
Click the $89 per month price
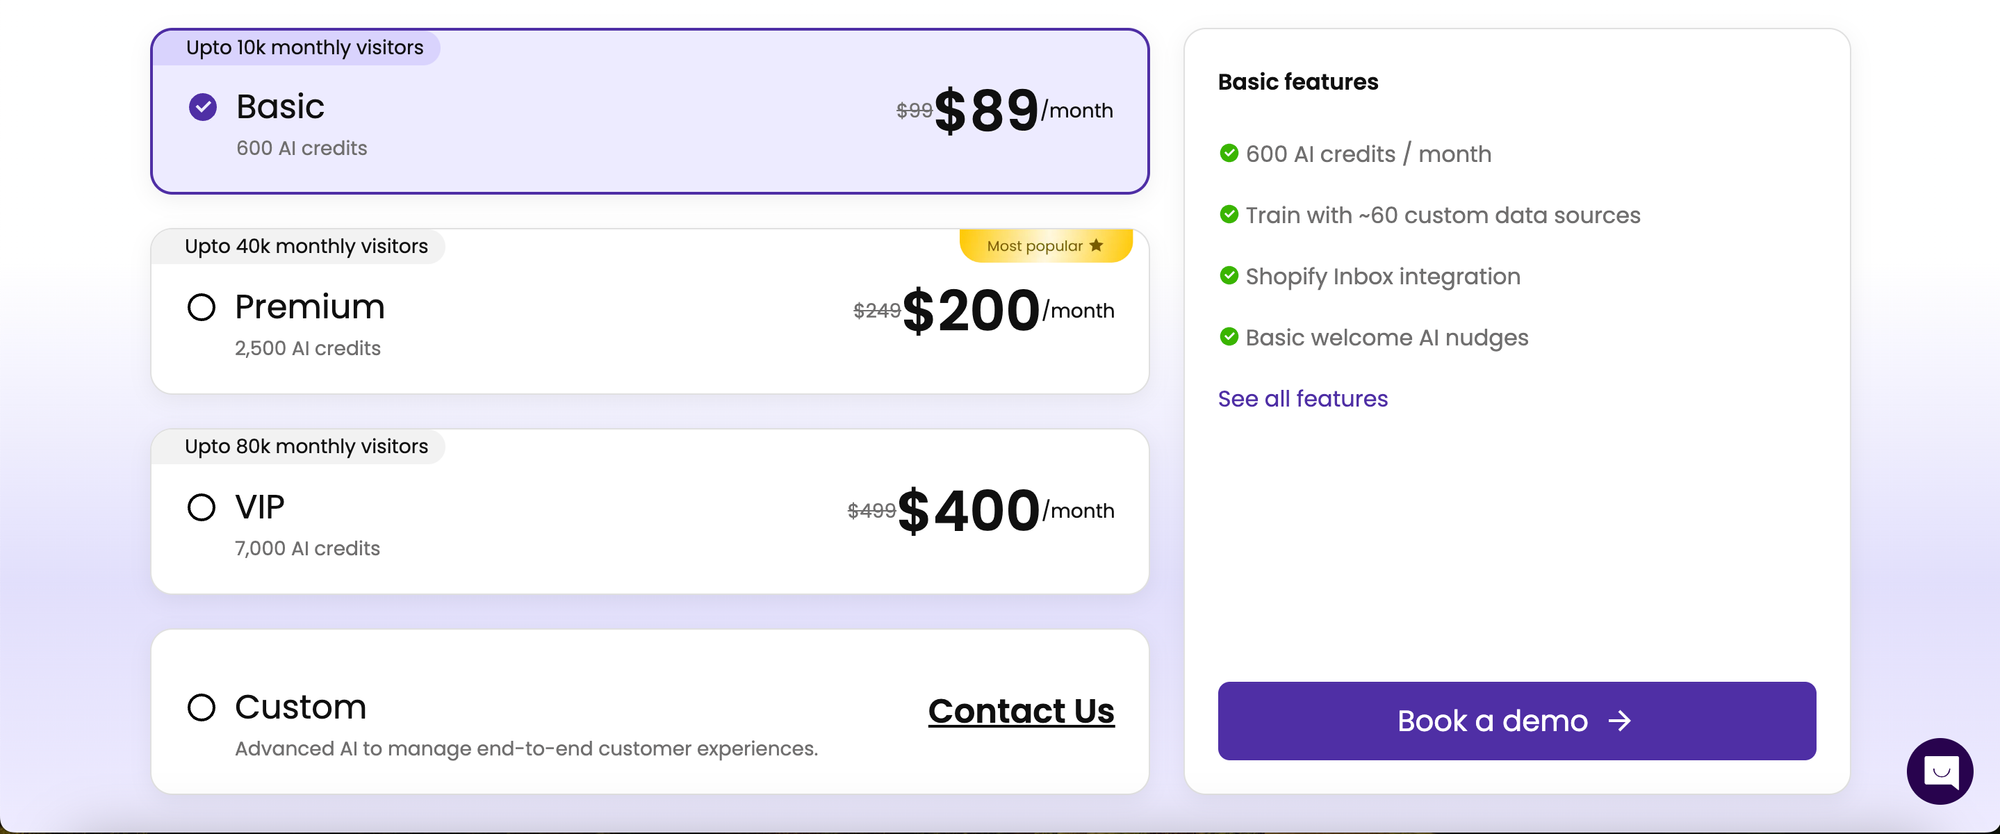[x=987, y=110]
